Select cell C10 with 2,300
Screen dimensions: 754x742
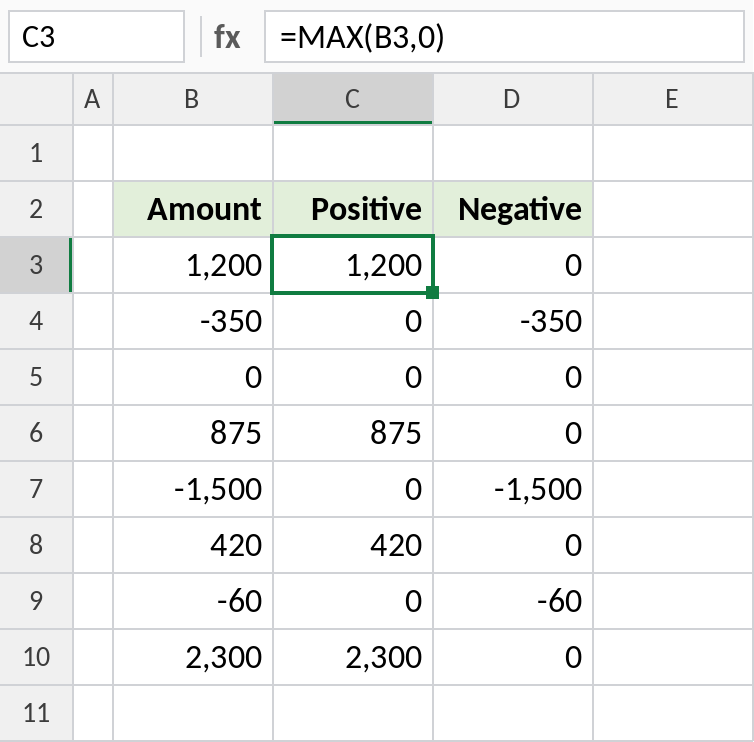point(352,657)
